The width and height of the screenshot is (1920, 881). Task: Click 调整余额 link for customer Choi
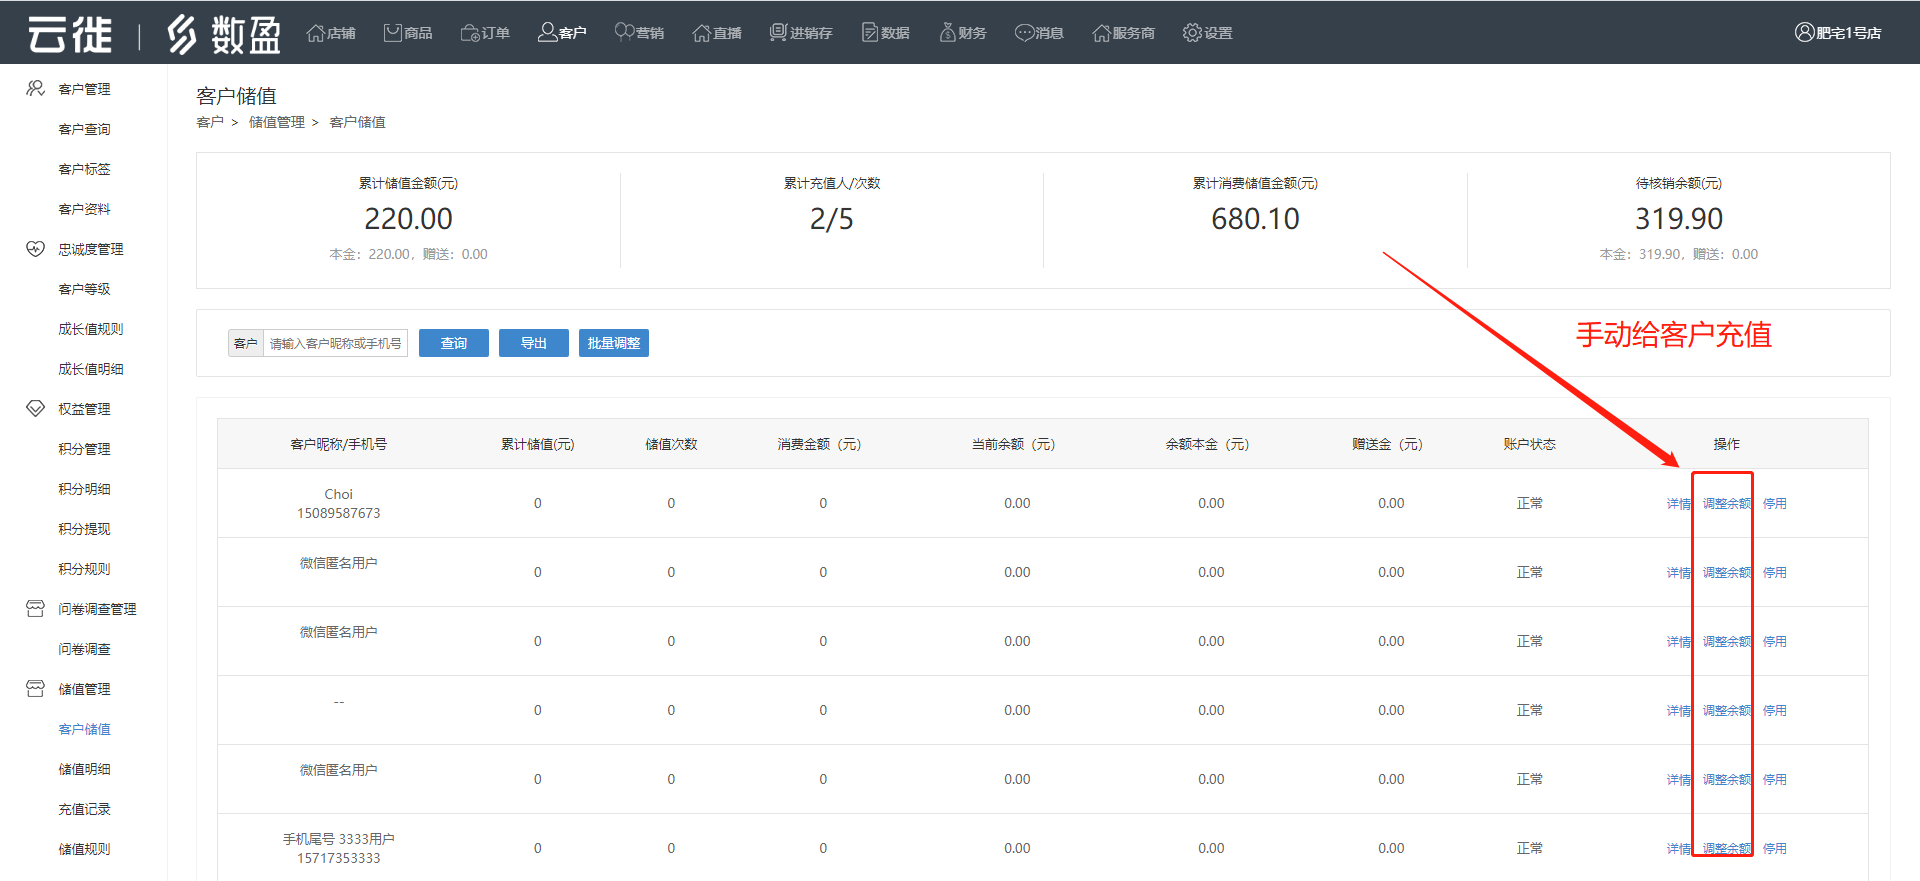point(1726,504)
